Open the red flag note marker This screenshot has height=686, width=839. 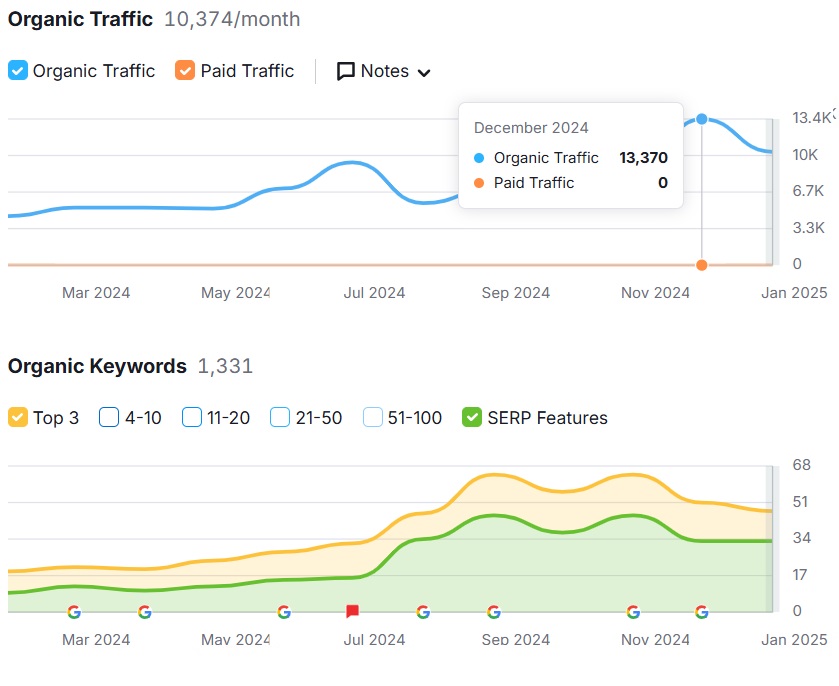(x=352, y=611)
